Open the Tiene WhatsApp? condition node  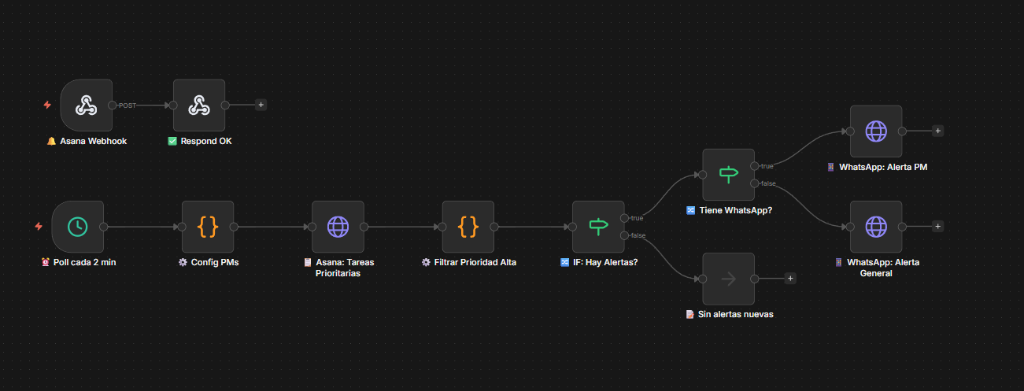click(729, 175)
